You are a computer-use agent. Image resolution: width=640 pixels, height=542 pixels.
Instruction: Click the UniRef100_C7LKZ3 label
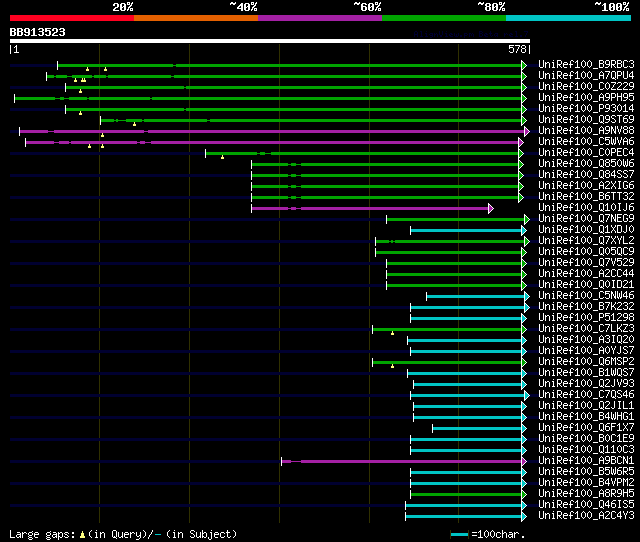click(x=586, y=329)
